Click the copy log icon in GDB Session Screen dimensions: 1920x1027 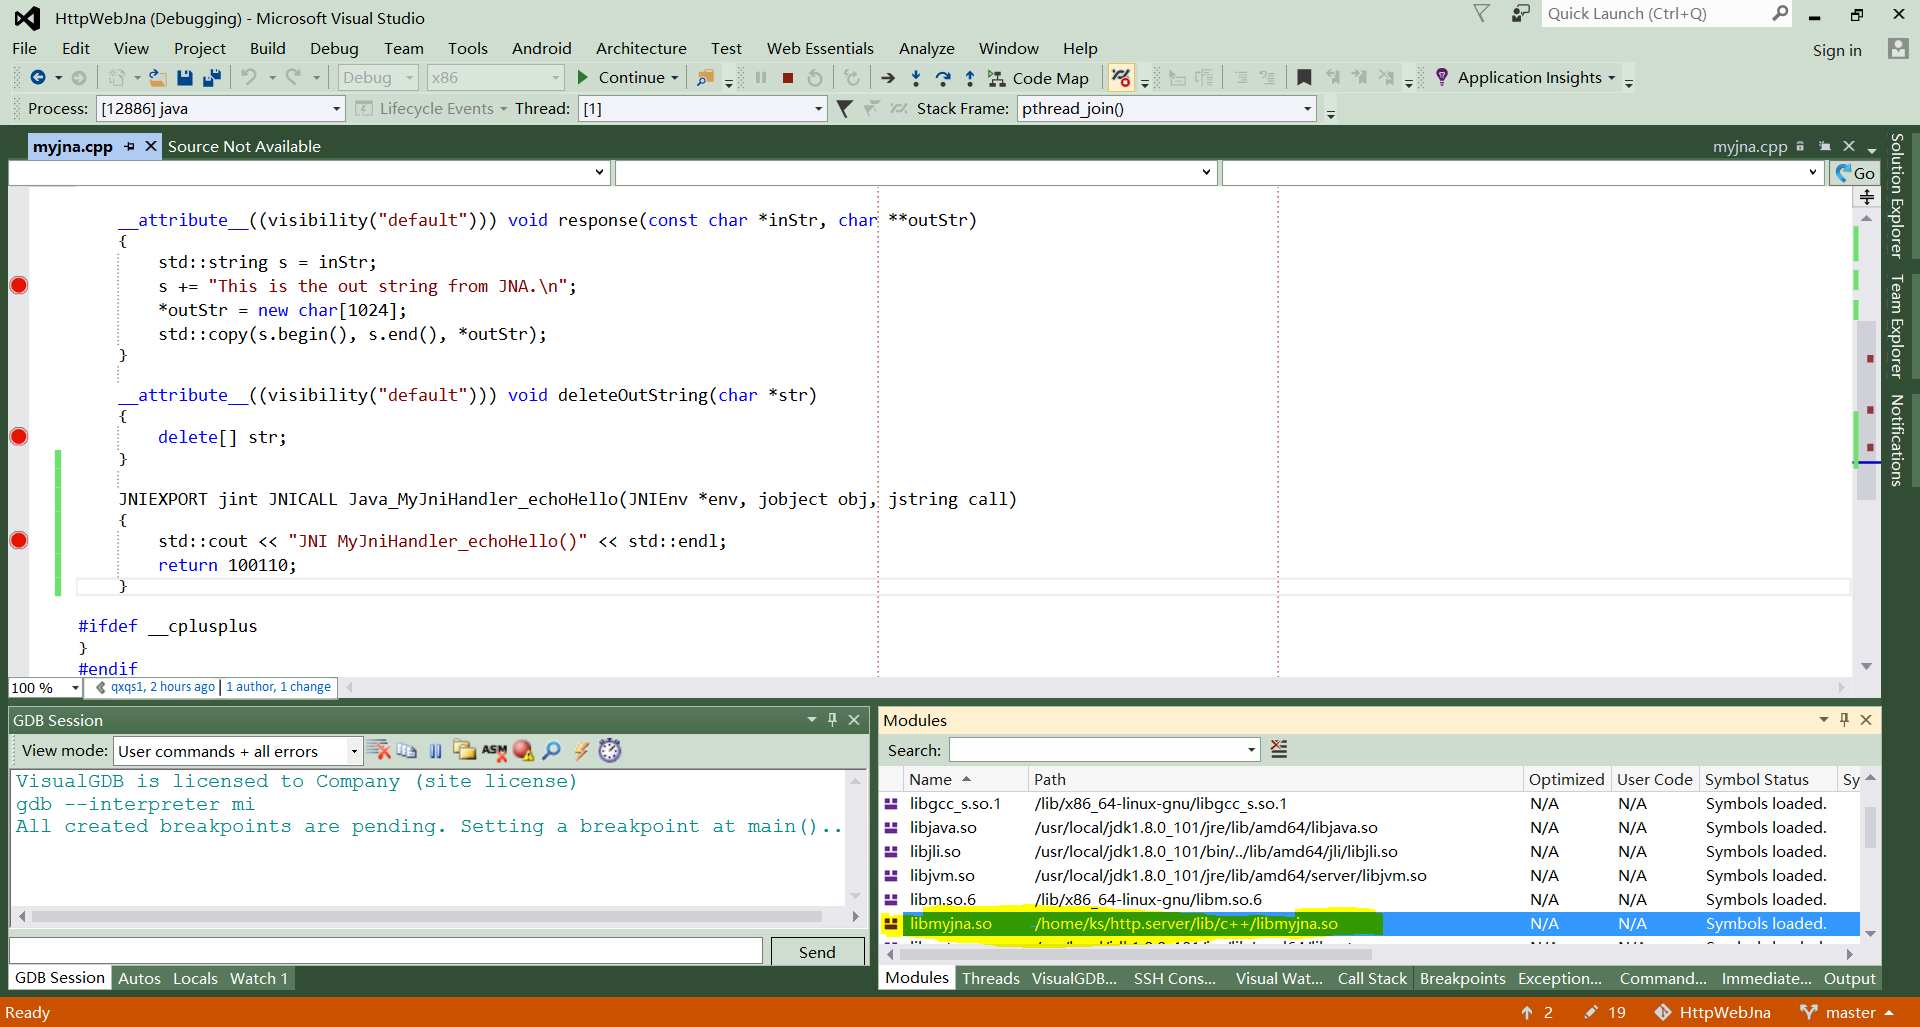pos(406,750)
